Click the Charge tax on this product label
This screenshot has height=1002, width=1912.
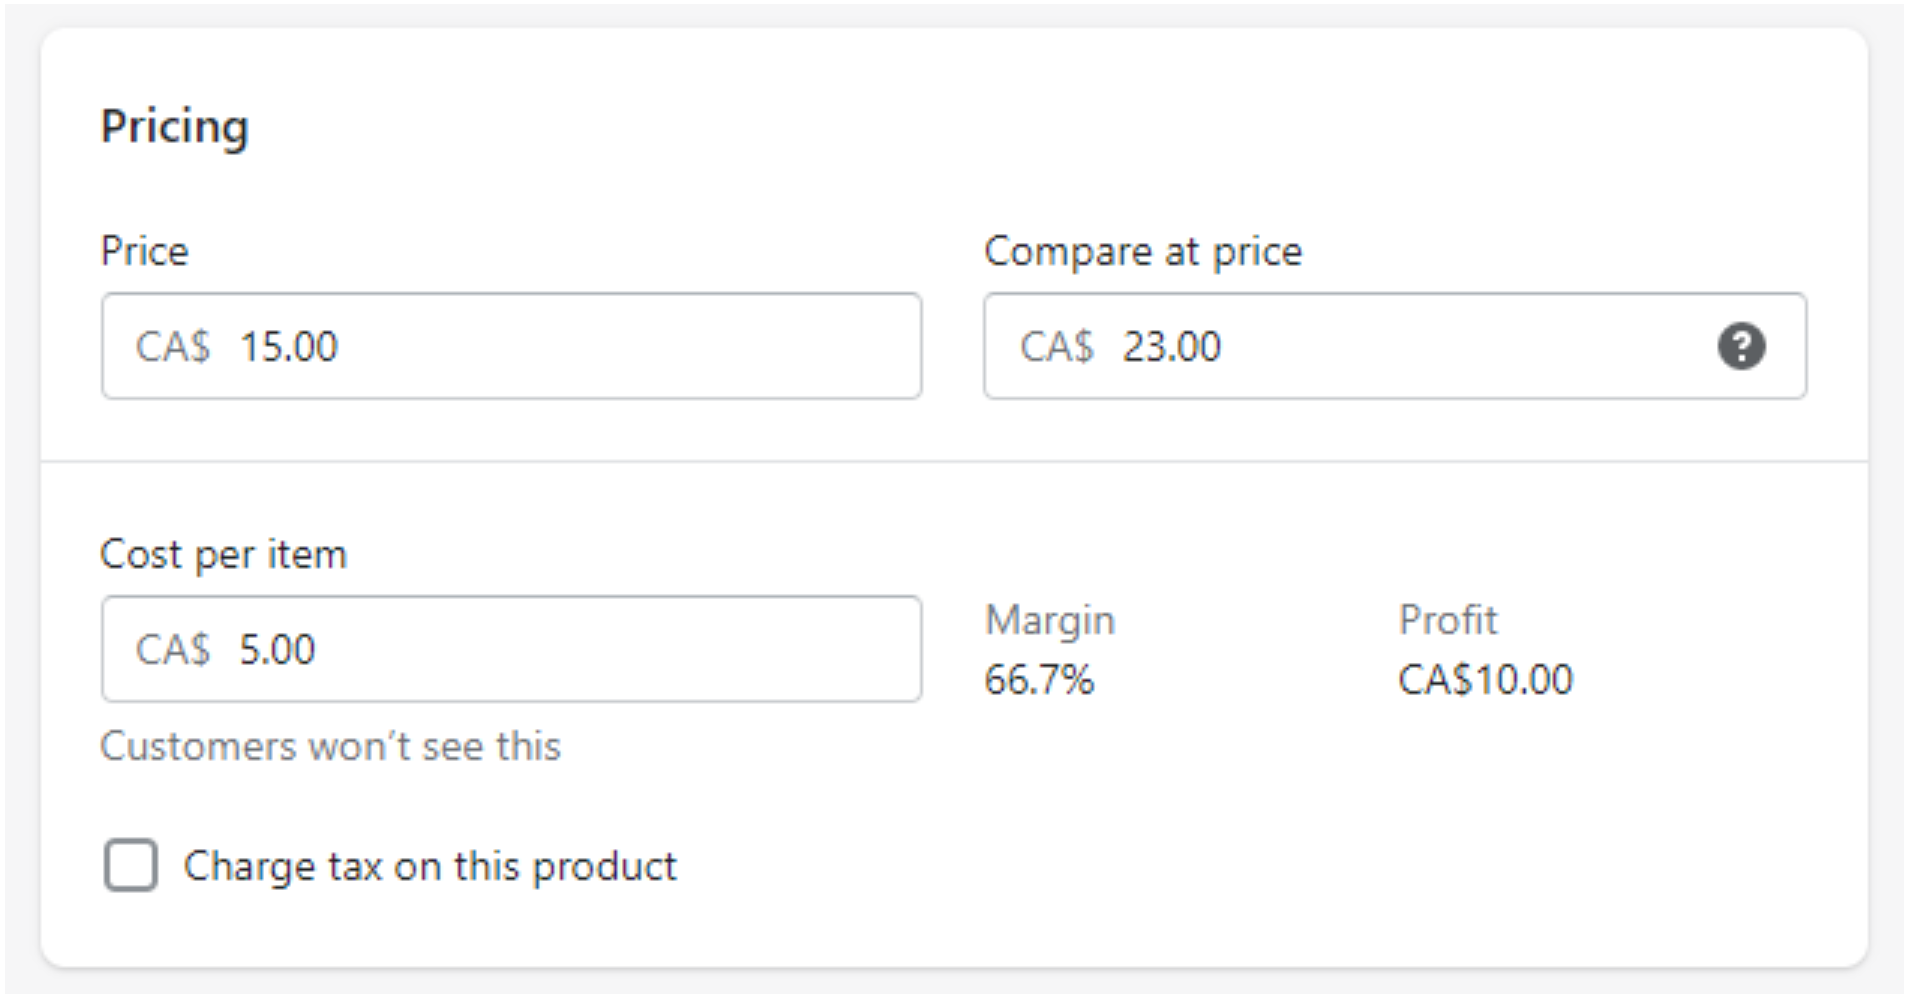pyautogui.click(x=430, y=866)
